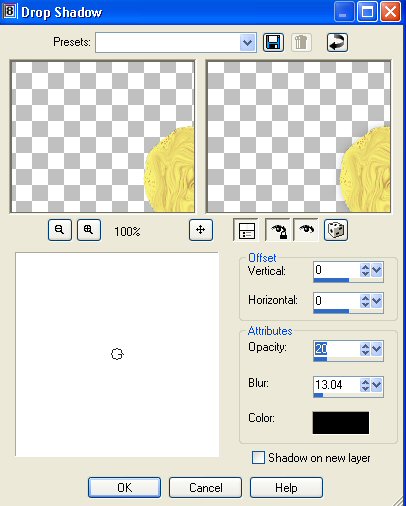This screenshot has width=406, height=506.
Task: Click the Delete Preset trash icon
Action: [301, 42]
